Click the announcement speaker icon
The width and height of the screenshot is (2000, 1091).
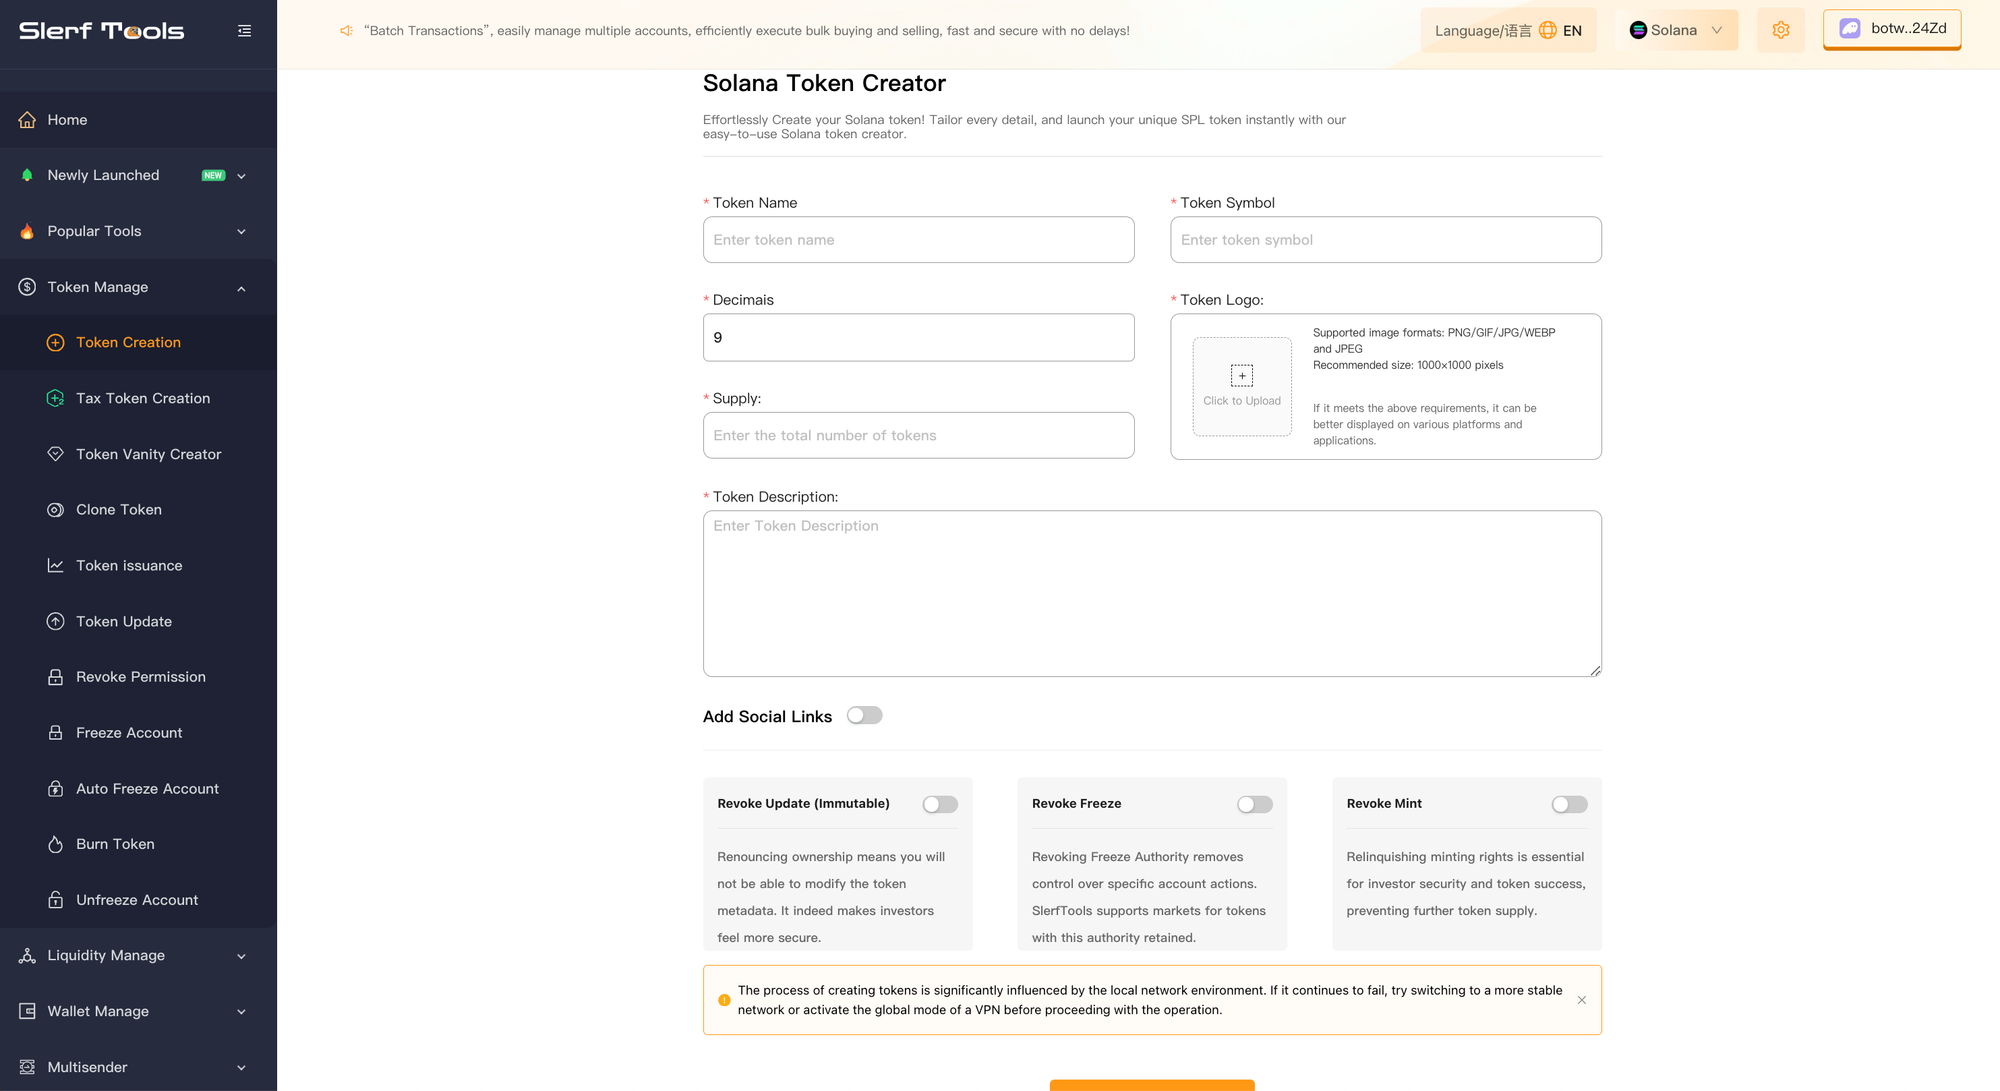coord(346,31)
